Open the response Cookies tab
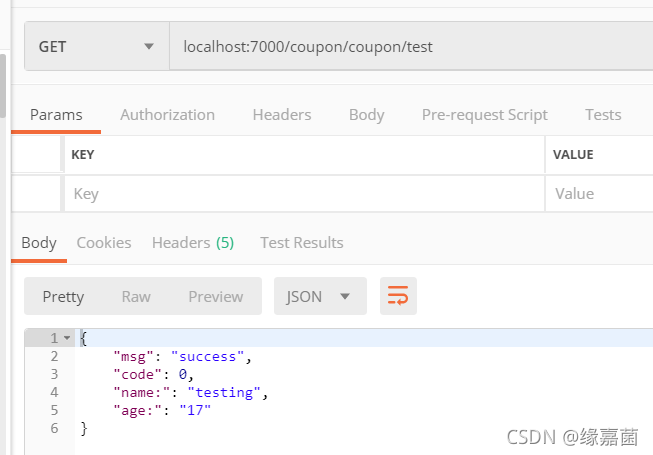 [104, 243]
